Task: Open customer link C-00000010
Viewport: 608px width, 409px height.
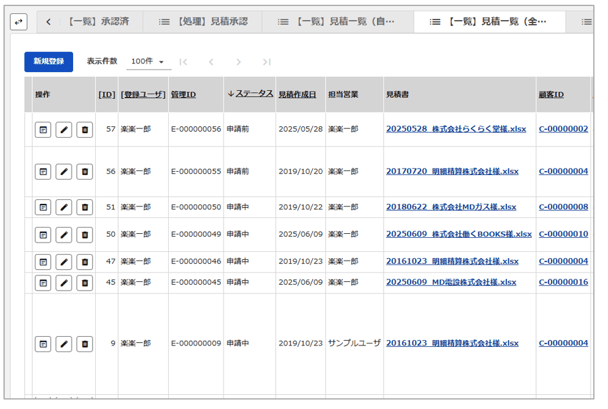Action: click(x=563, y=234)
